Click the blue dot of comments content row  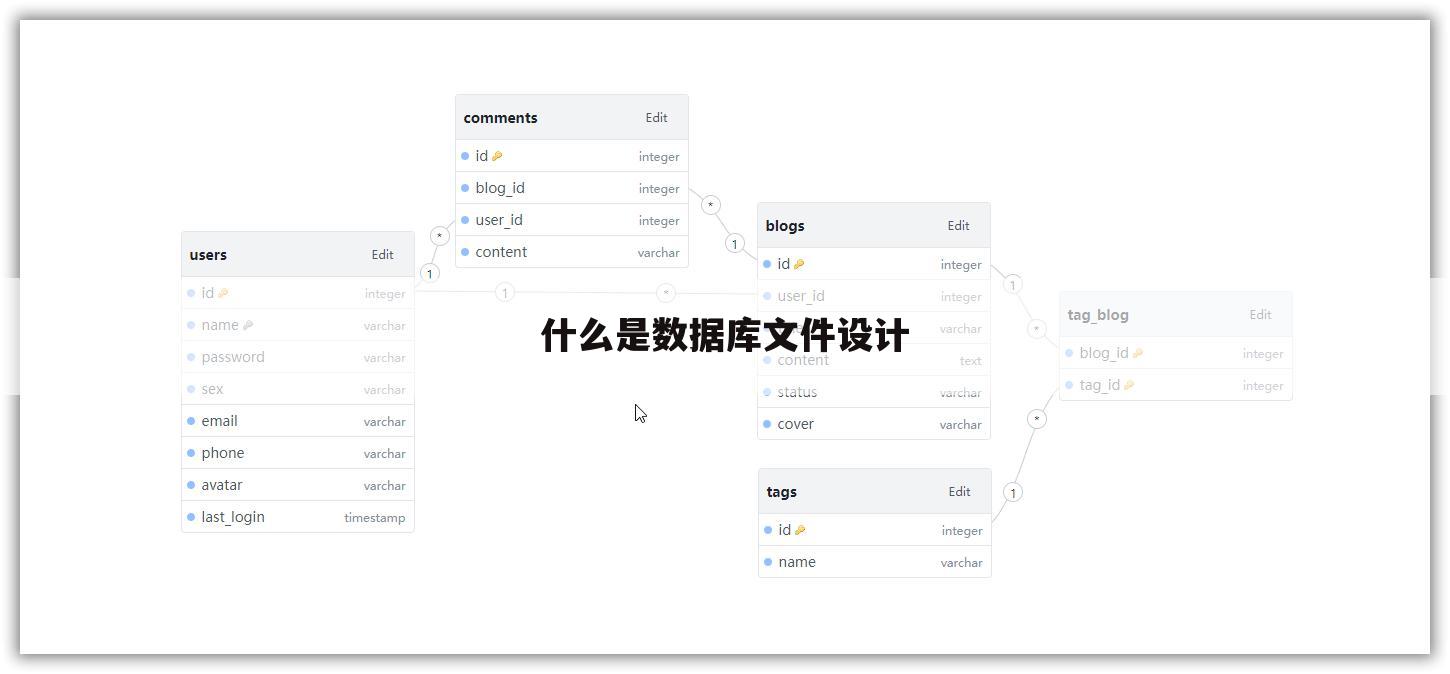click(465, 252)
